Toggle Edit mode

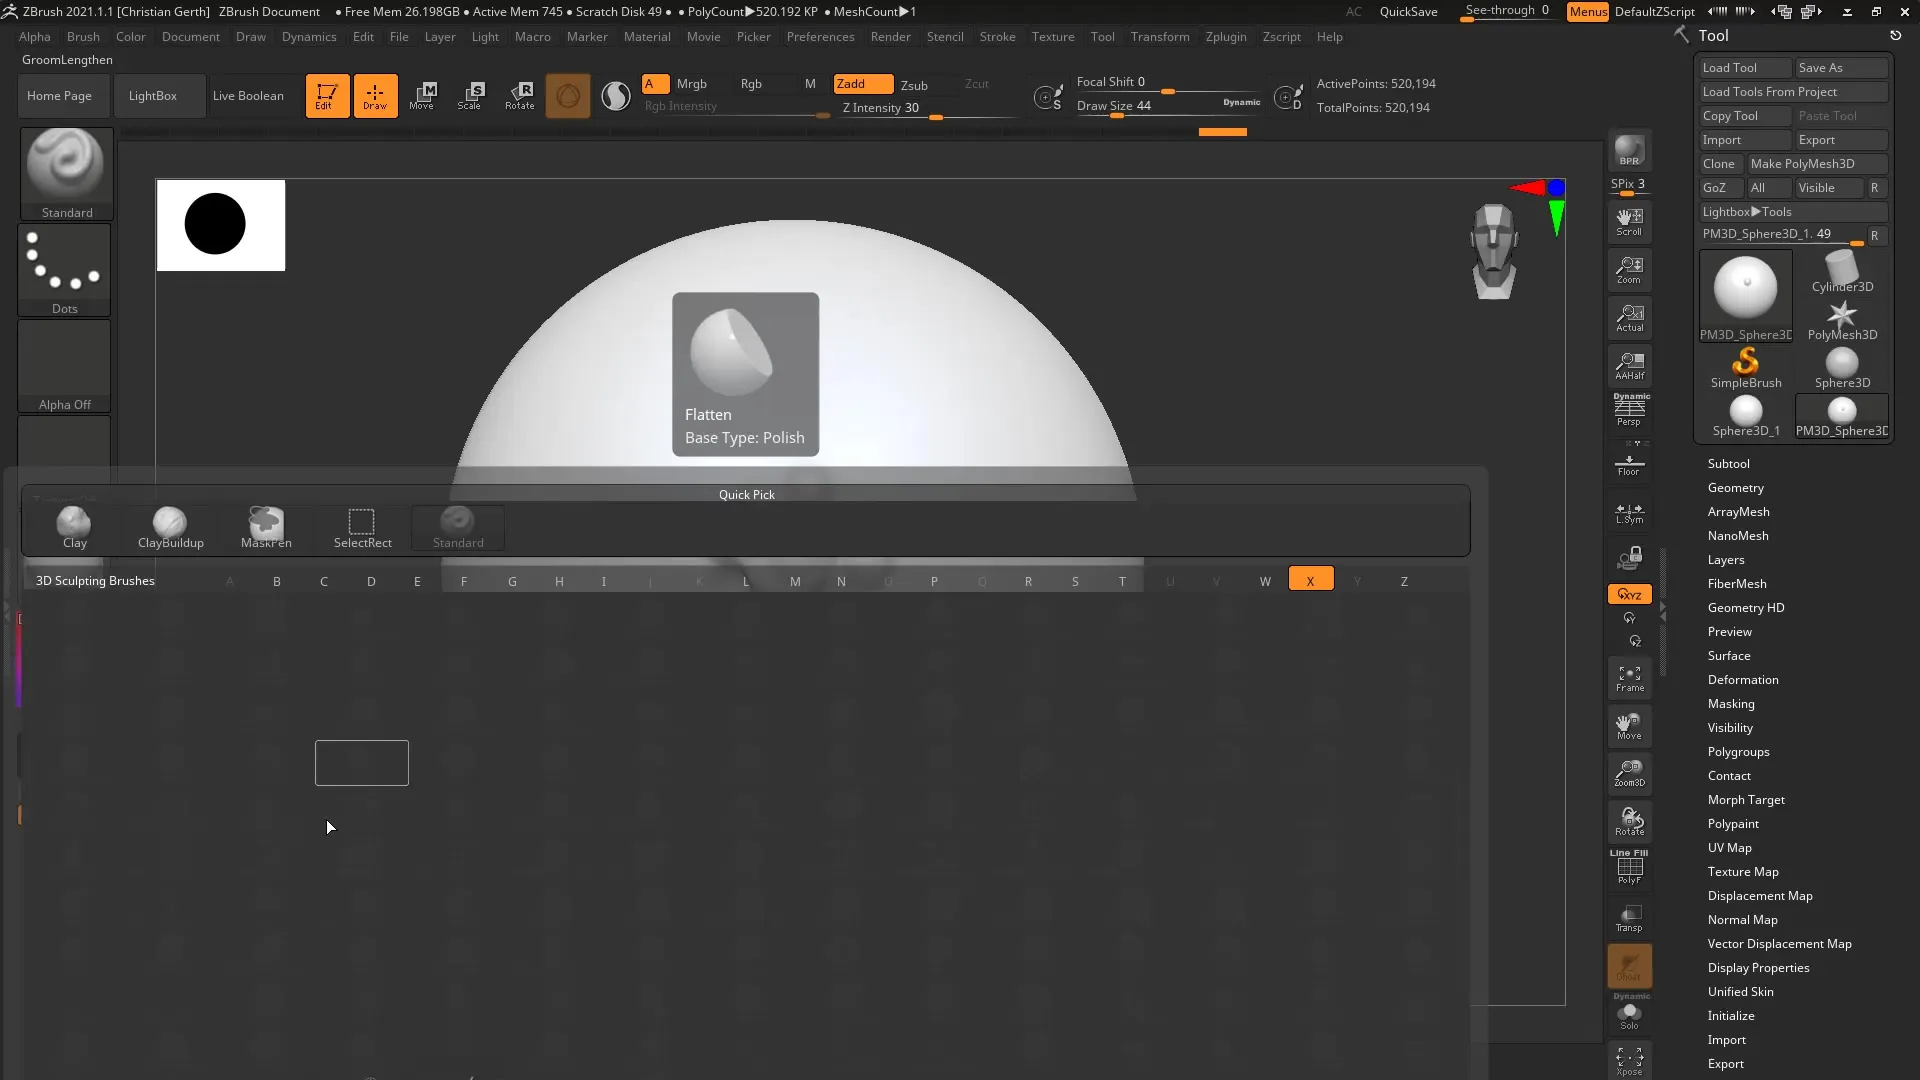pyautogui.click(x=327, y=96)
